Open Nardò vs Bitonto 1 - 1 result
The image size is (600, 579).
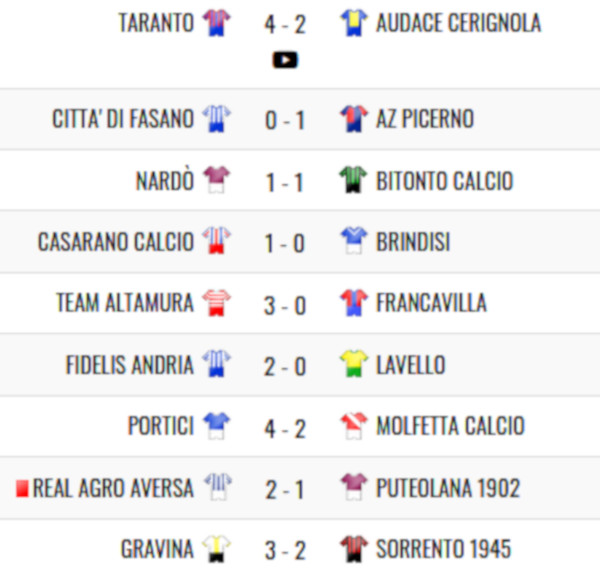coord(285,182)
